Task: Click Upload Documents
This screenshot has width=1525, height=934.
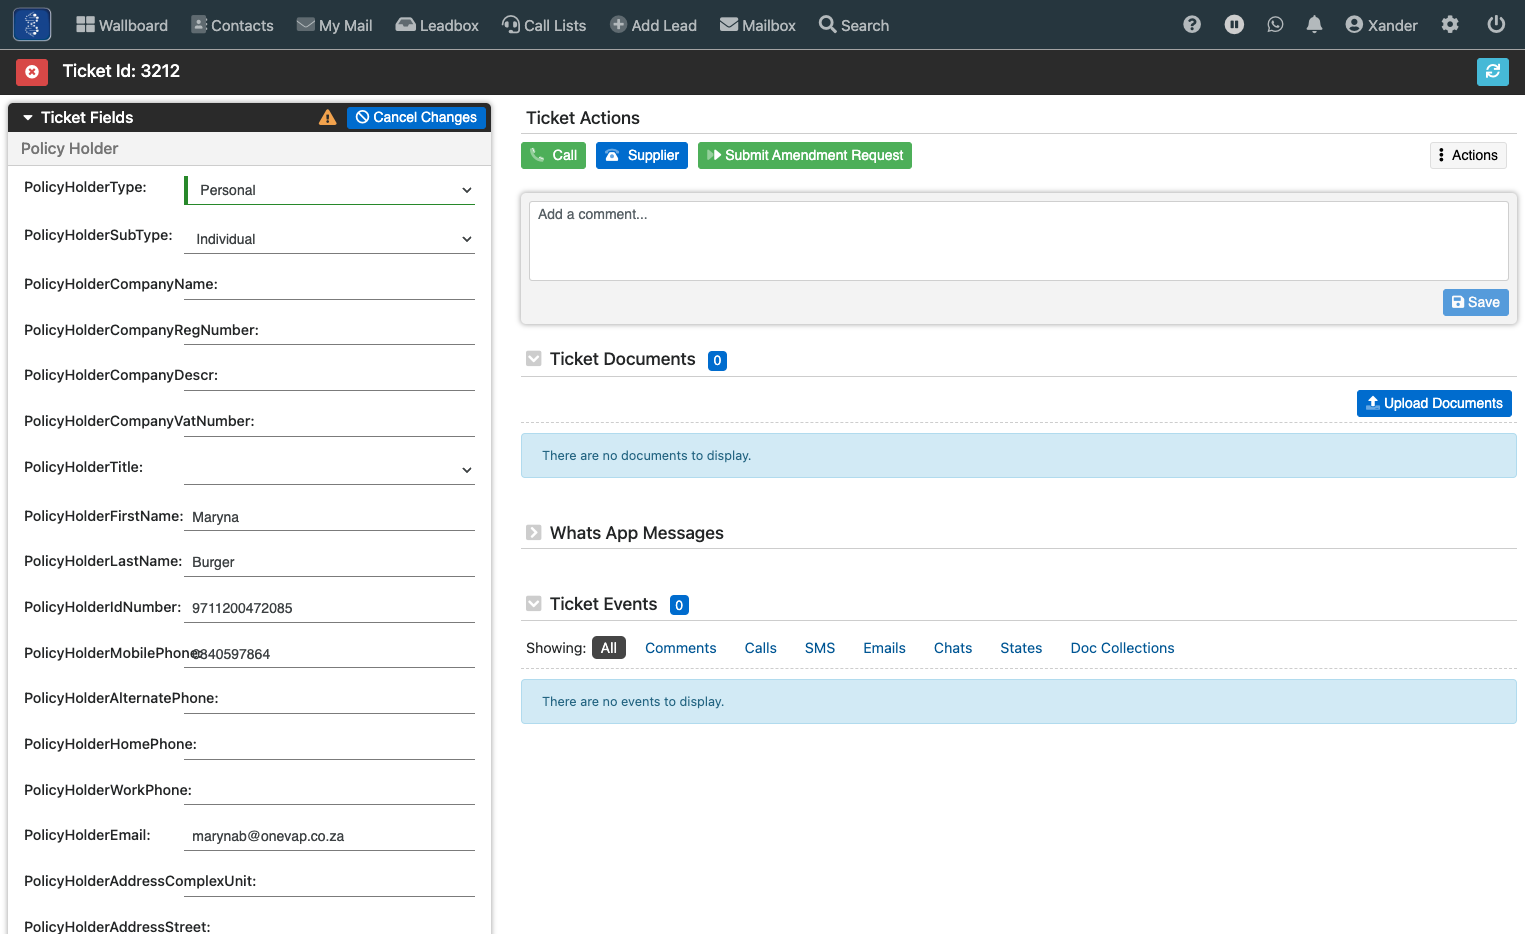Action: 1434,403
